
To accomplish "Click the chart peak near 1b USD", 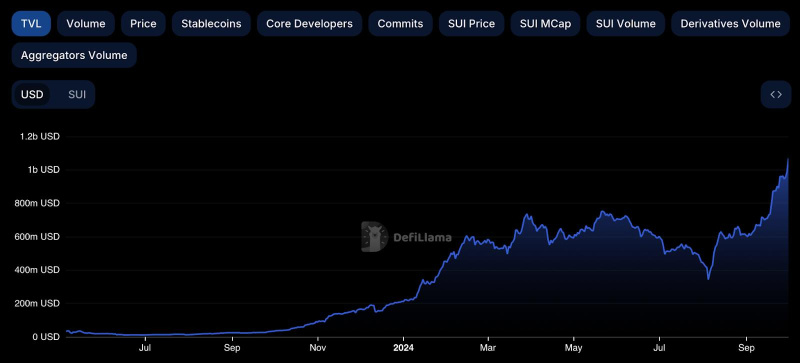I will (788, 159).
